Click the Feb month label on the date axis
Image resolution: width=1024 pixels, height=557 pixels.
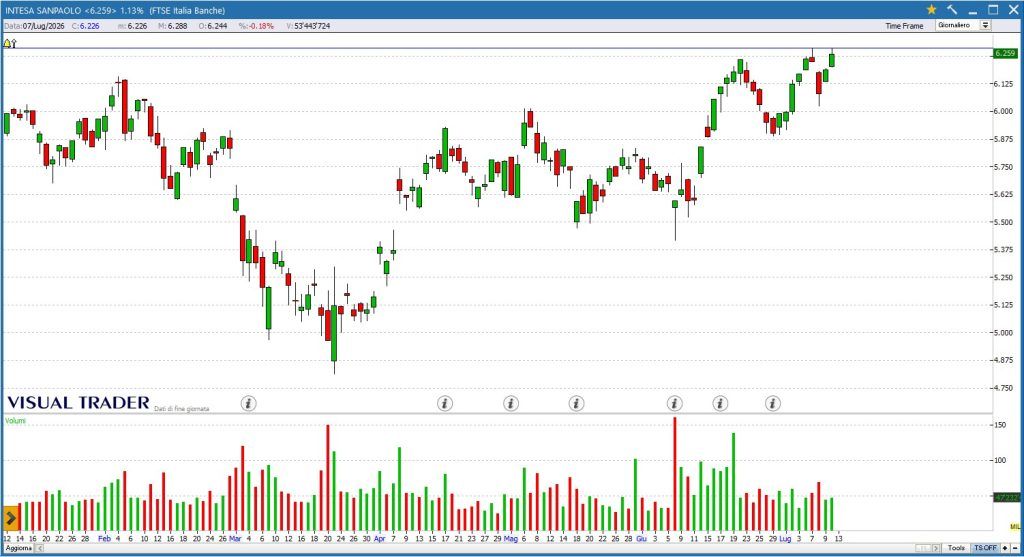[104, 539]
